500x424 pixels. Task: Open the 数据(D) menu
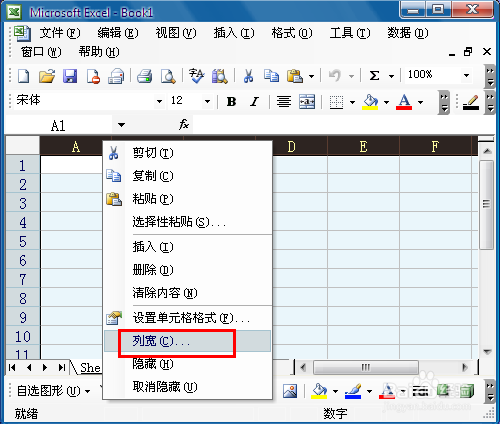408,33
